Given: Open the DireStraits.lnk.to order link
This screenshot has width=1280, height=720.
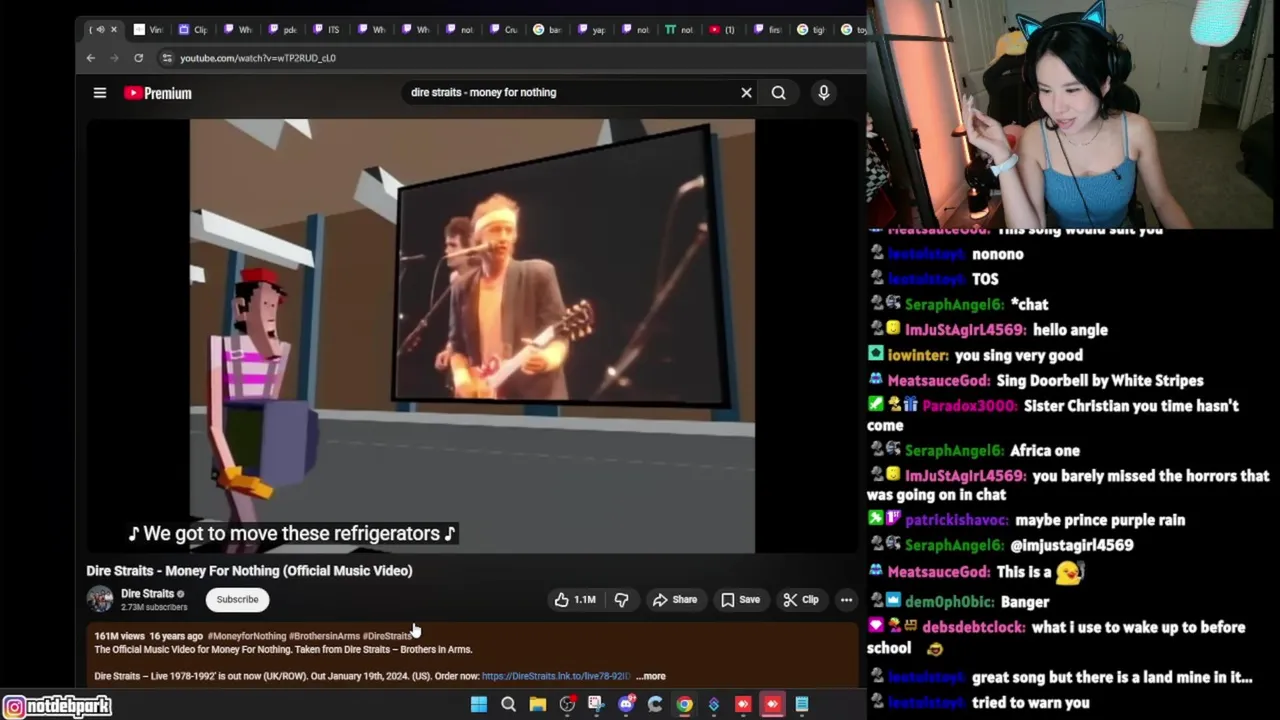Looking at the screenshot, I should click(556, 676).
